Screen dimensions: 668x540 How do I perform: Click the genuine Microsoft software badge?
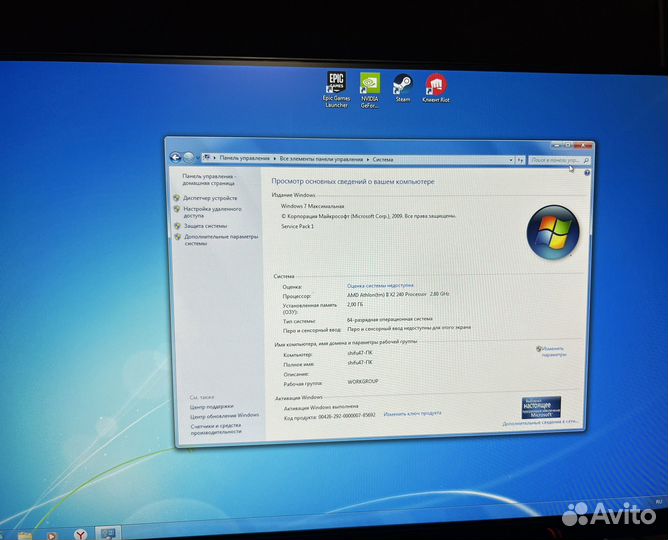point(541,408)
